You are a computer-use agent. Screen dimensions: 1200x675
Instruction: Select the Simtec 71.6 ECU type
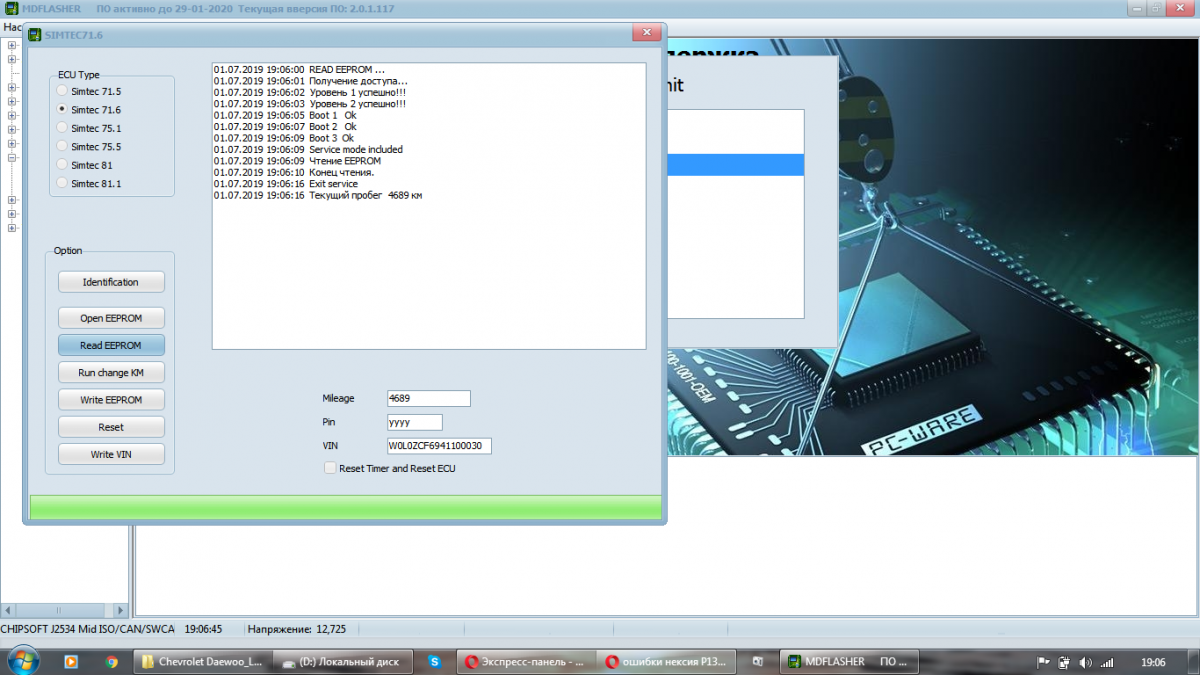tap(63, 109)
